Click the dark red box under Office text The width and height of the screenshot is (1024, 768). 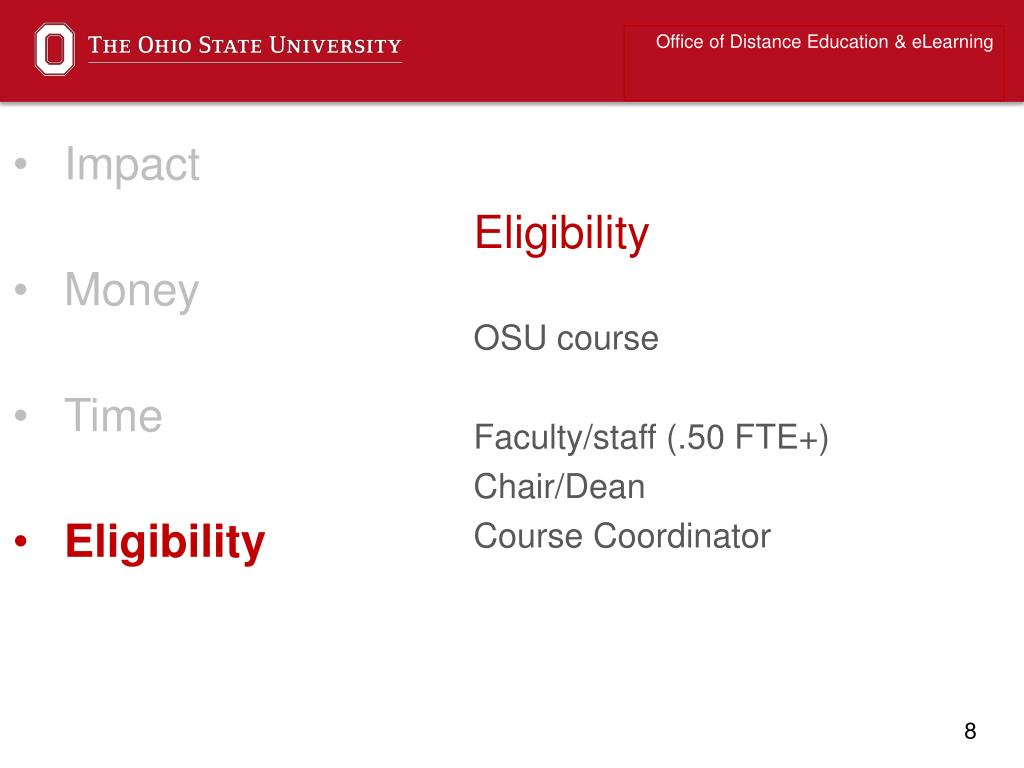814,77
